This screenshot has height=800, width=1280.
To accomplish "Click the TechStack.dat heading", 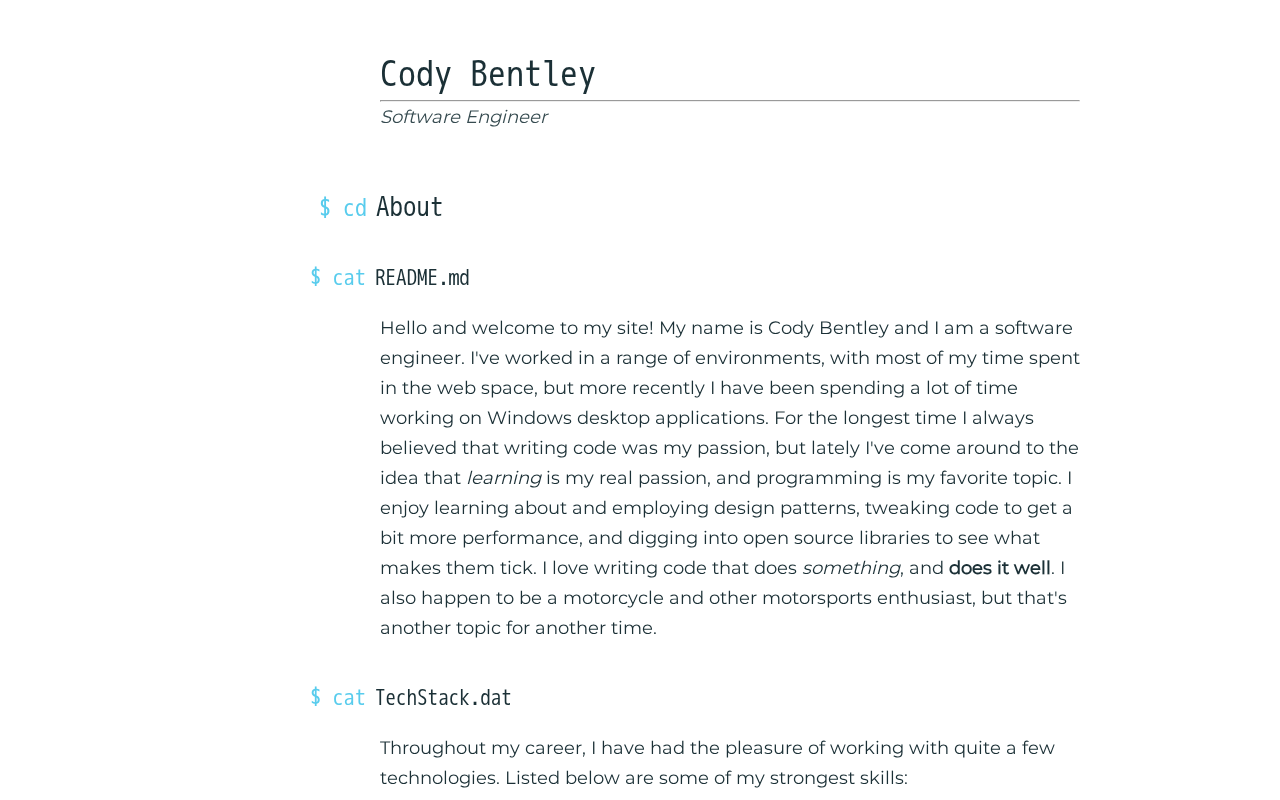I will (x=443, y=698).
